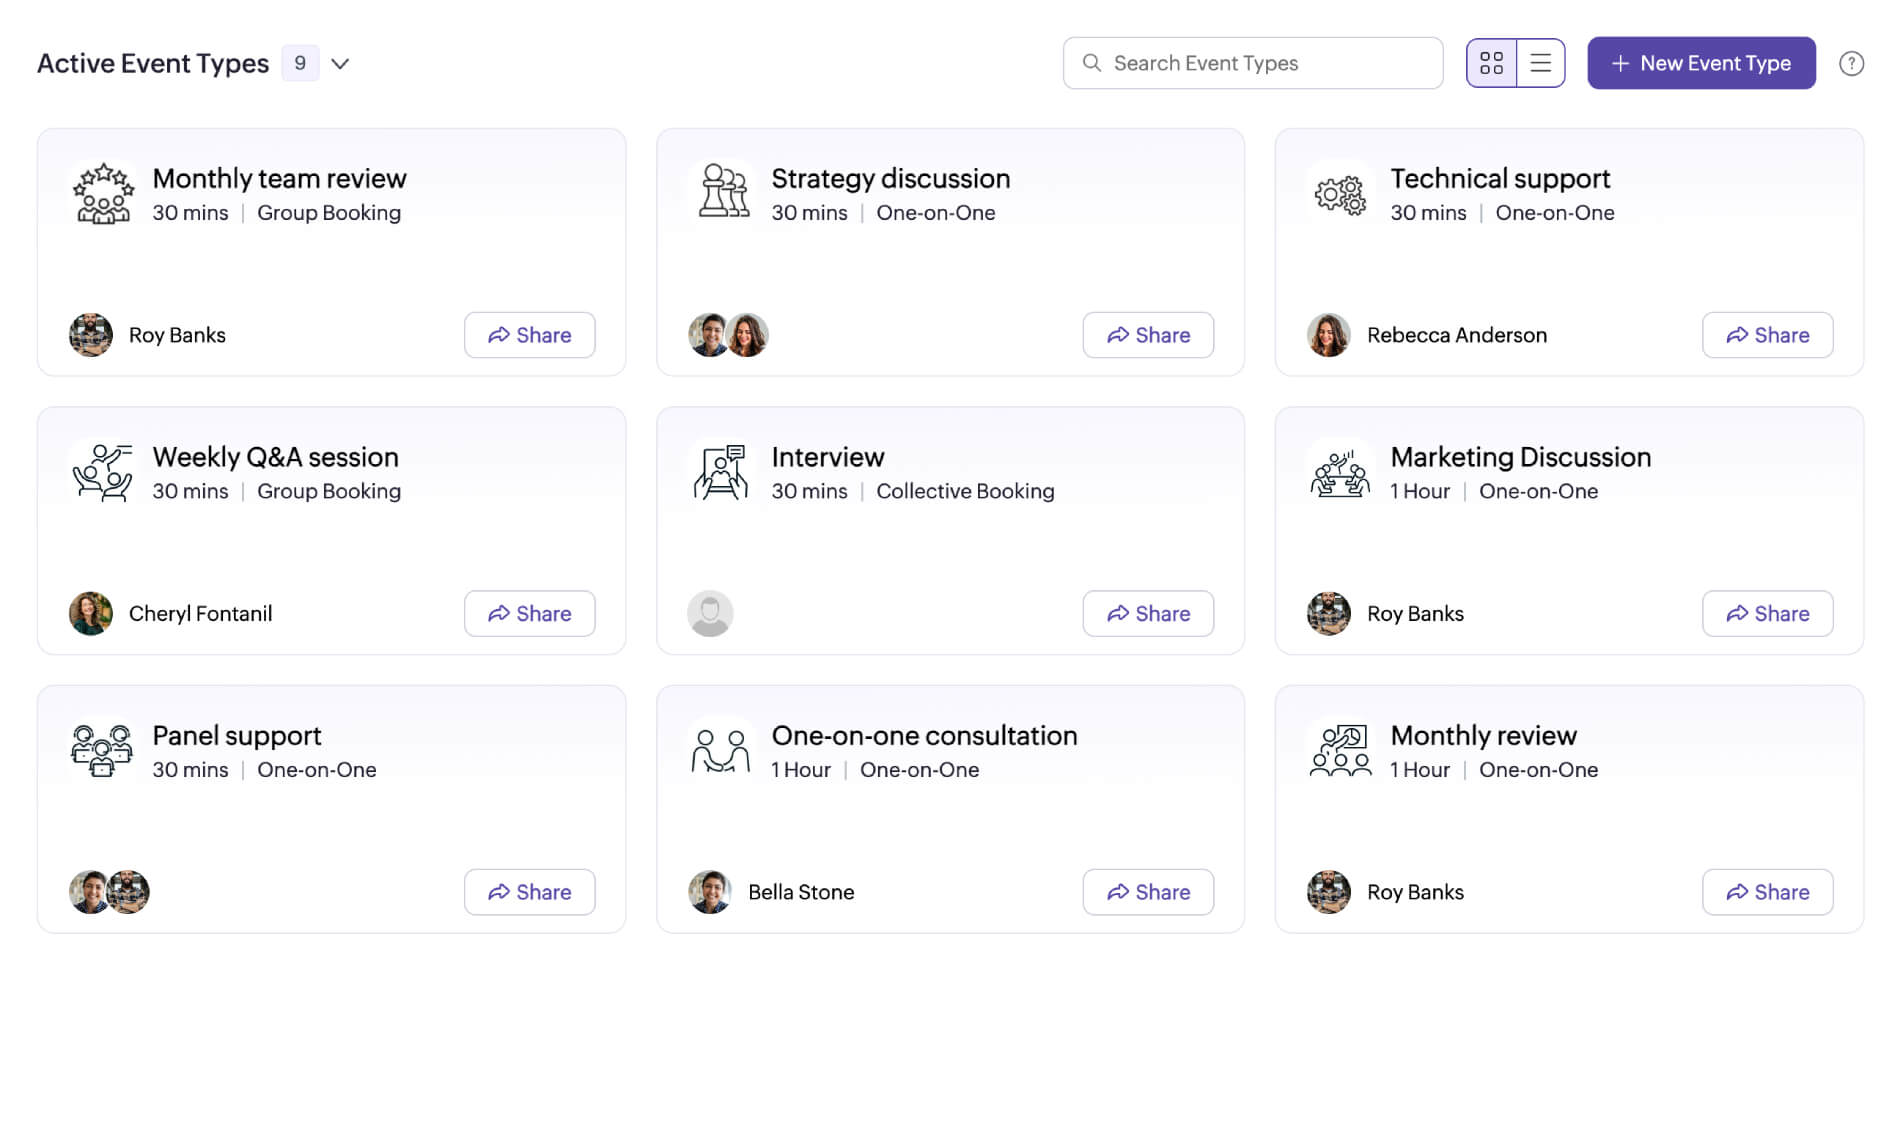
Task: Click the New Event Type button
Action: [1701, 63]
